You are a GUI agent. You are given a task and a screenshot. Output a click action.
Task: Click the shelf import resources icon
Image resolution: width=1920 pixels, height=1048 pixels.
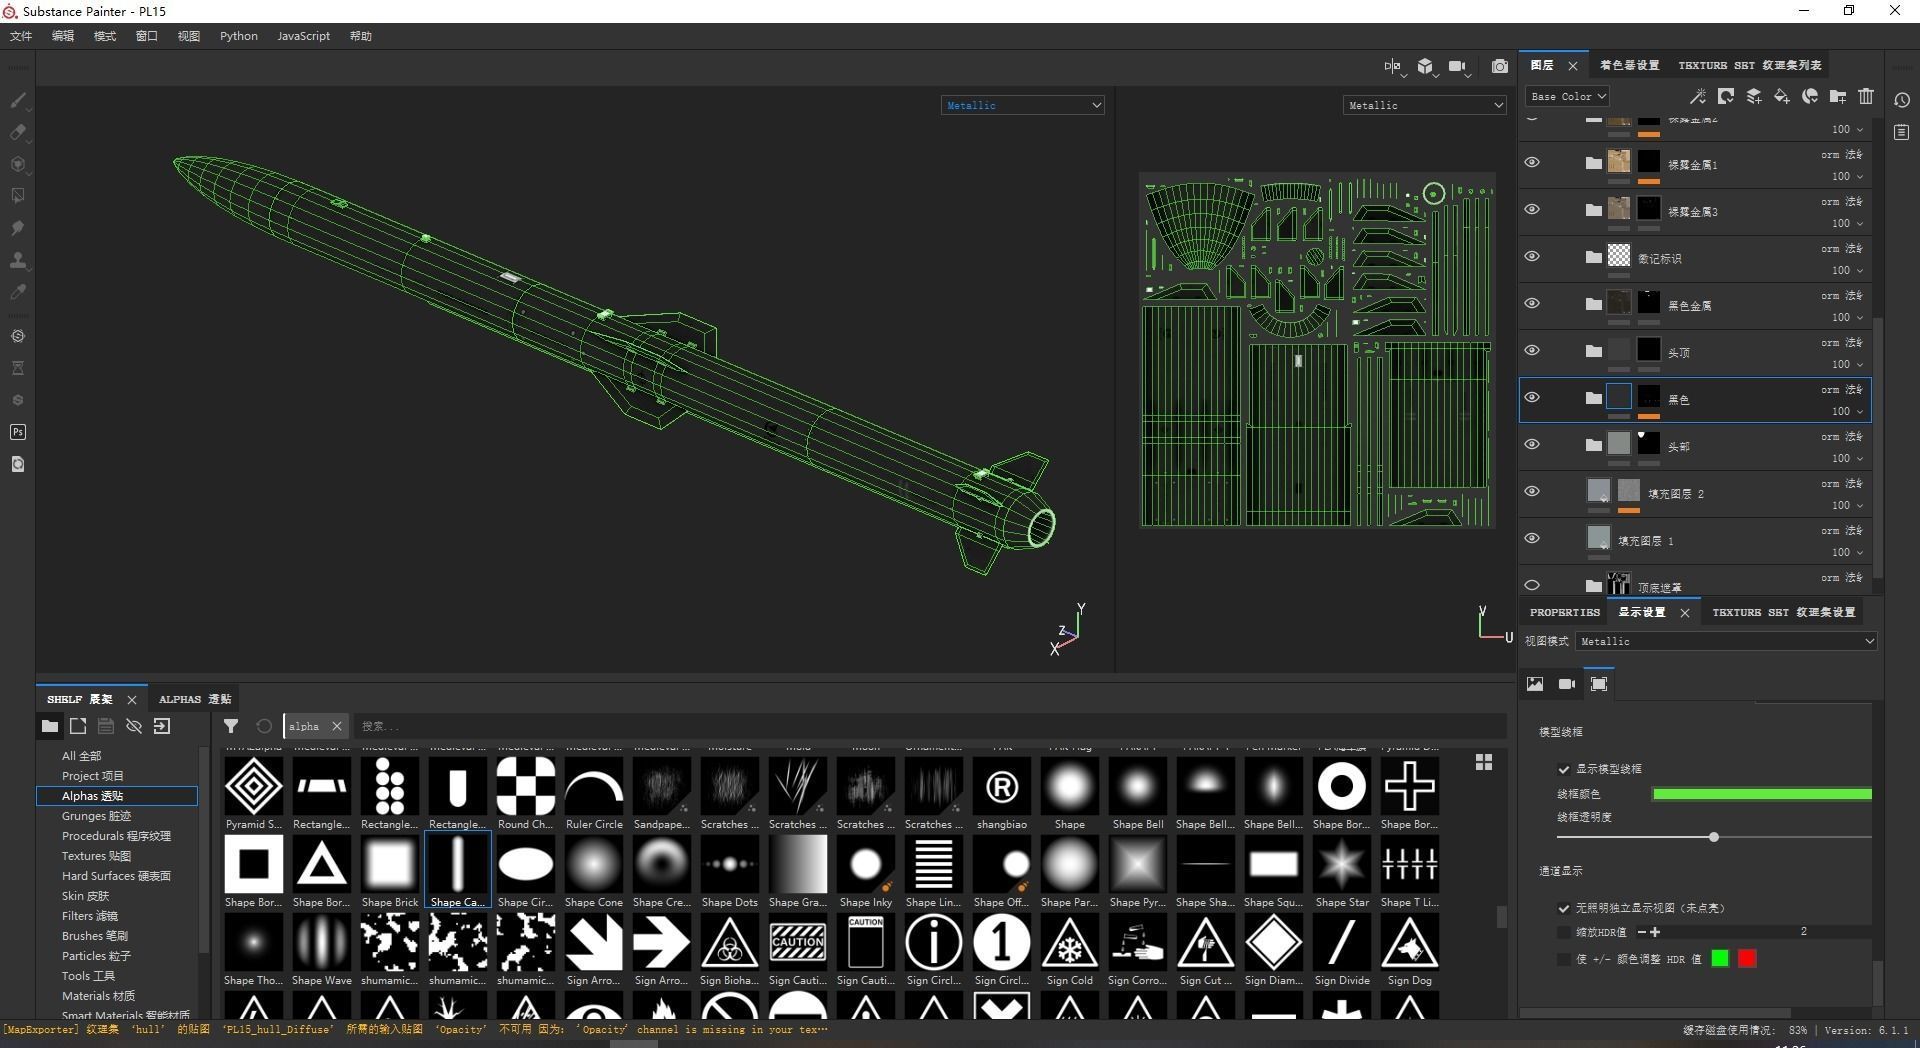162,726
